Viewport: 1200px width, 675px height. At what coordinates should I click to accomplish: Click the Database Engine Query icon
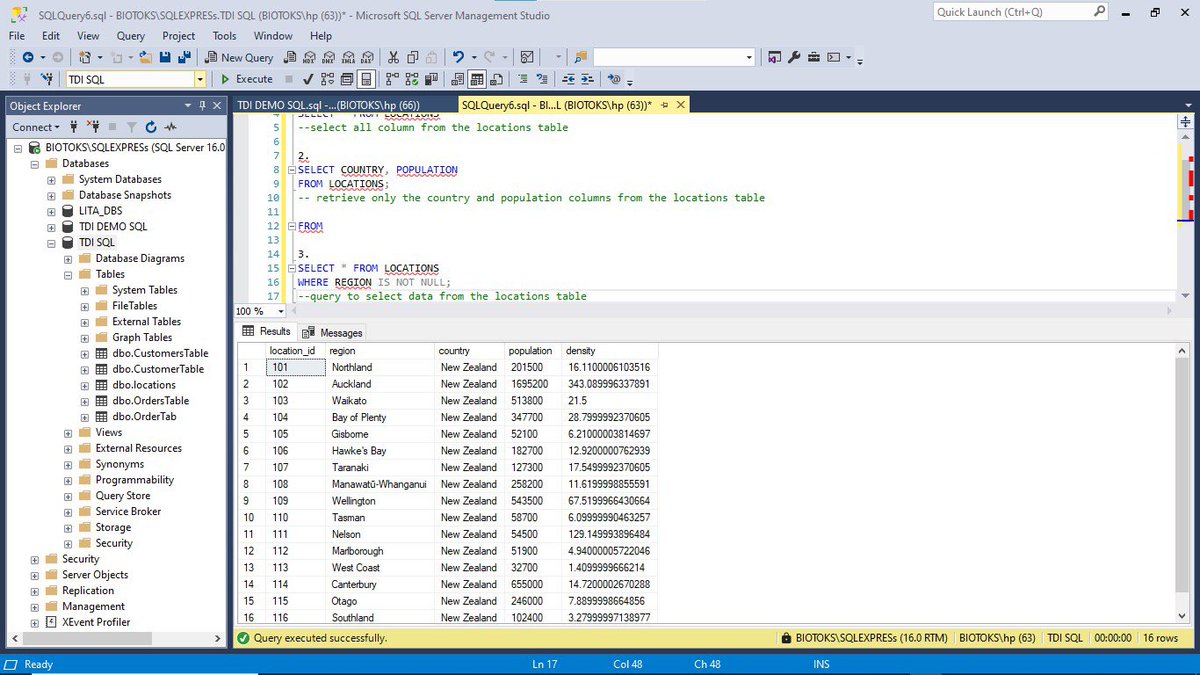289,57
